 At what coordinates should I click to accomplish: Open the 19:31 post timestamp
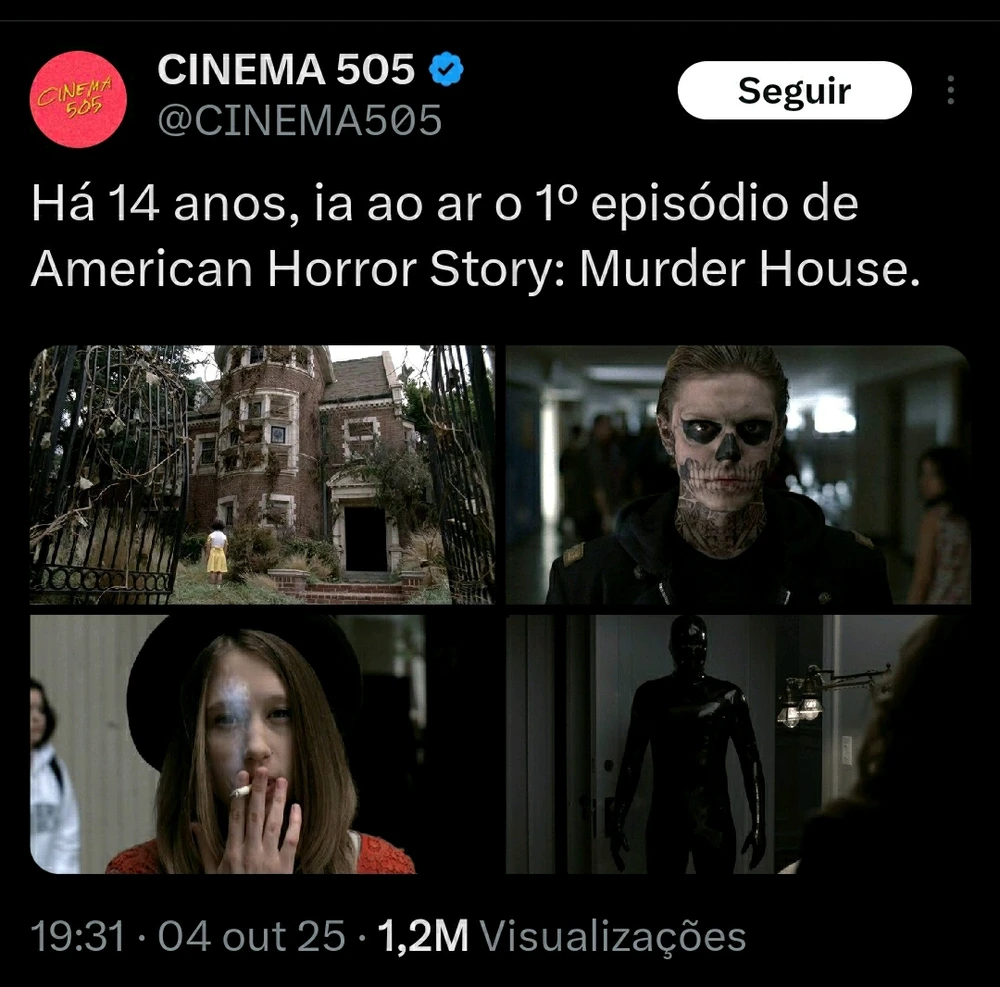tap(78, 937)
